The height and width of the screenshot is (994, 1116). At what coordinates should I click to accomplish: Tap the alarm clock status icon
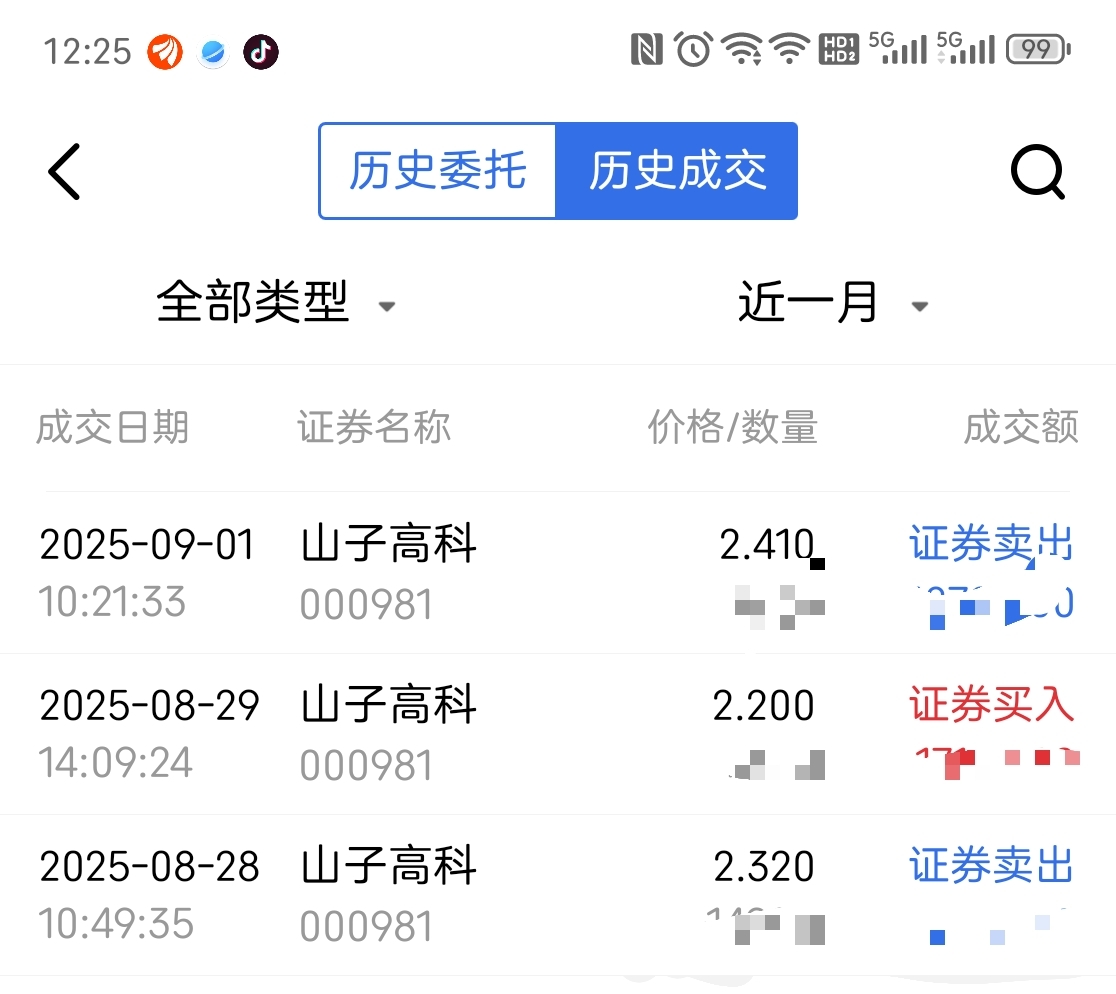[x=693, y=49]
